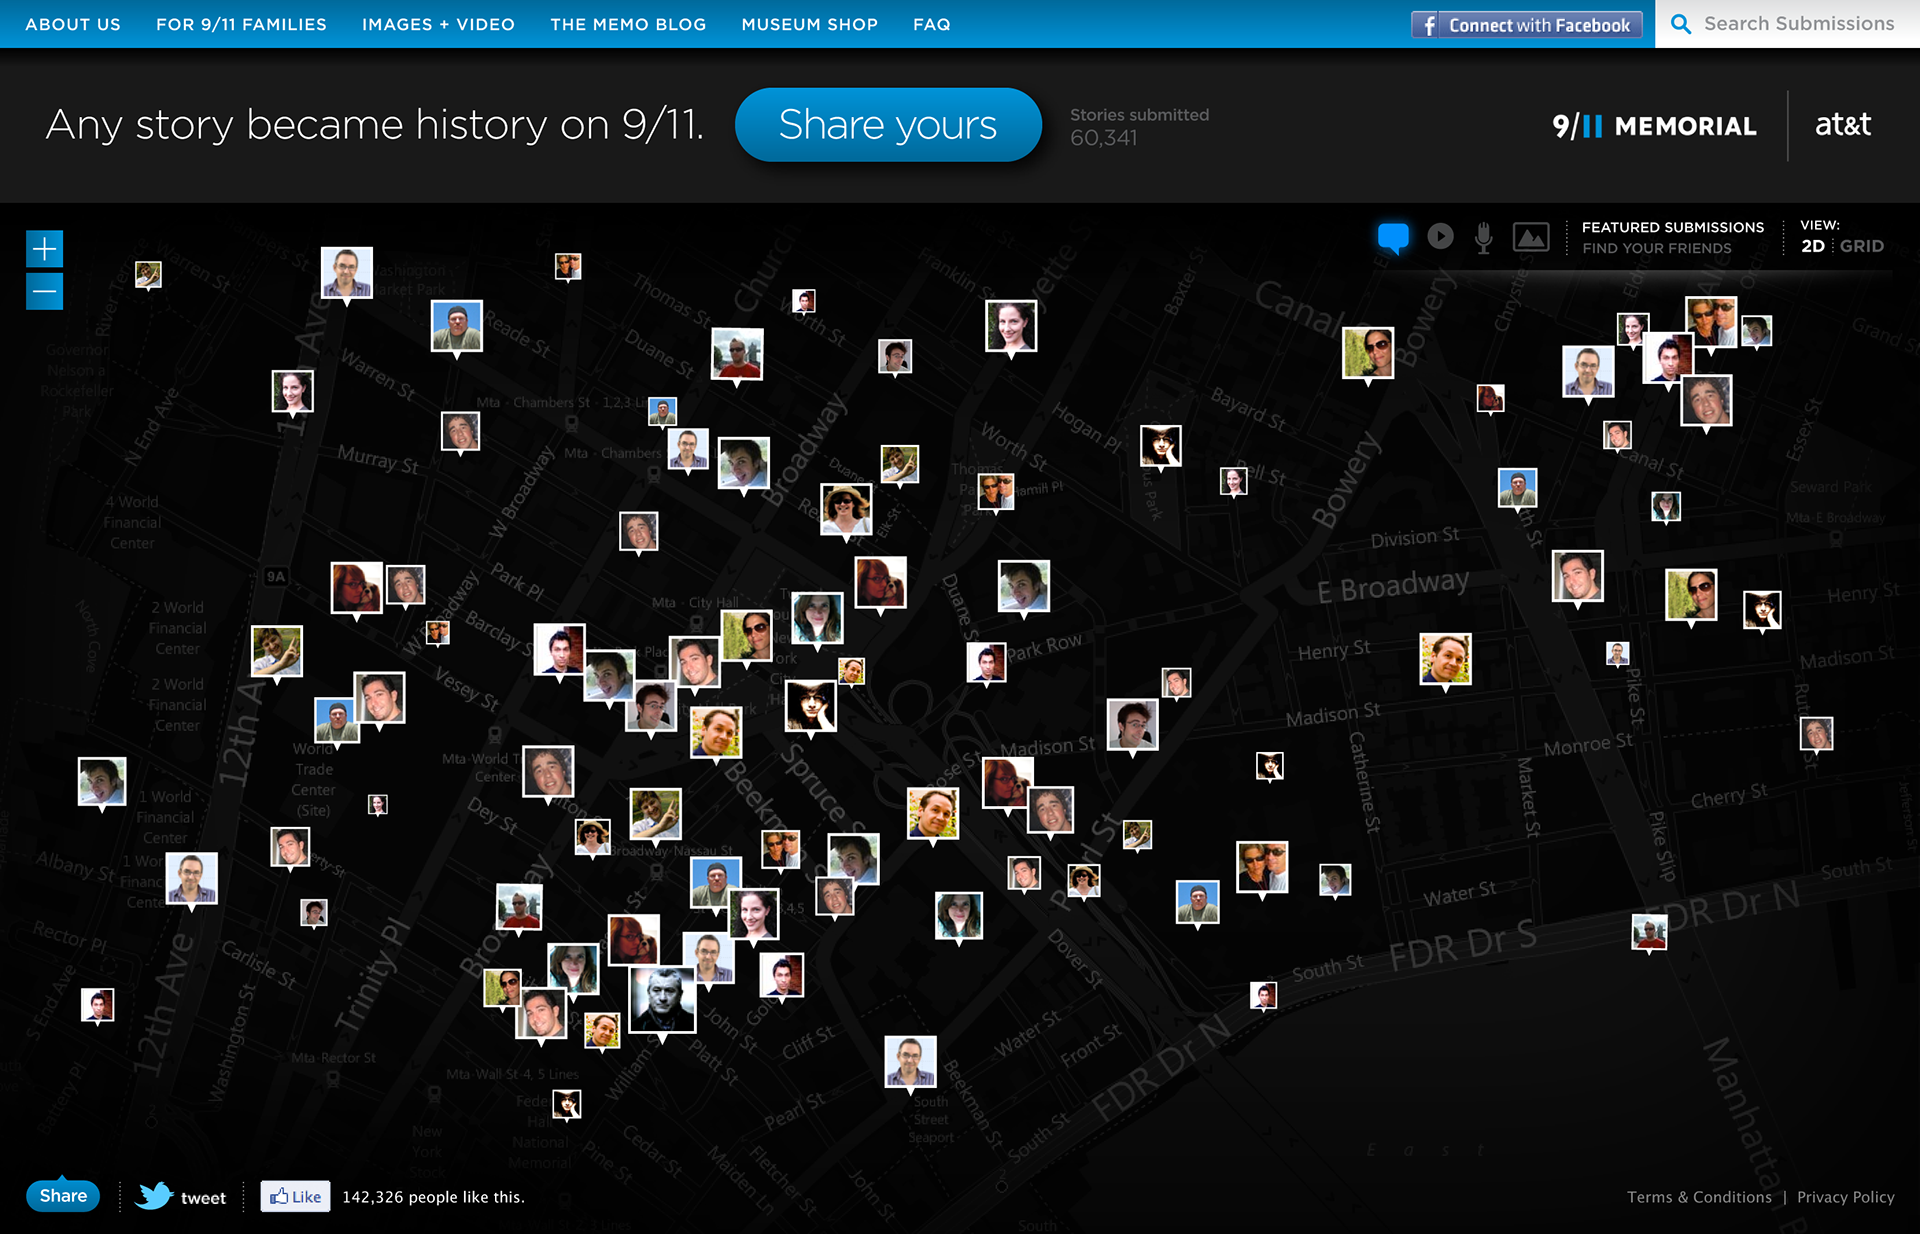Image resolution: width=1920 pixels, height=1234 pixels.
Task: Select Featured Submissions mode
Action: [1672, 227]
